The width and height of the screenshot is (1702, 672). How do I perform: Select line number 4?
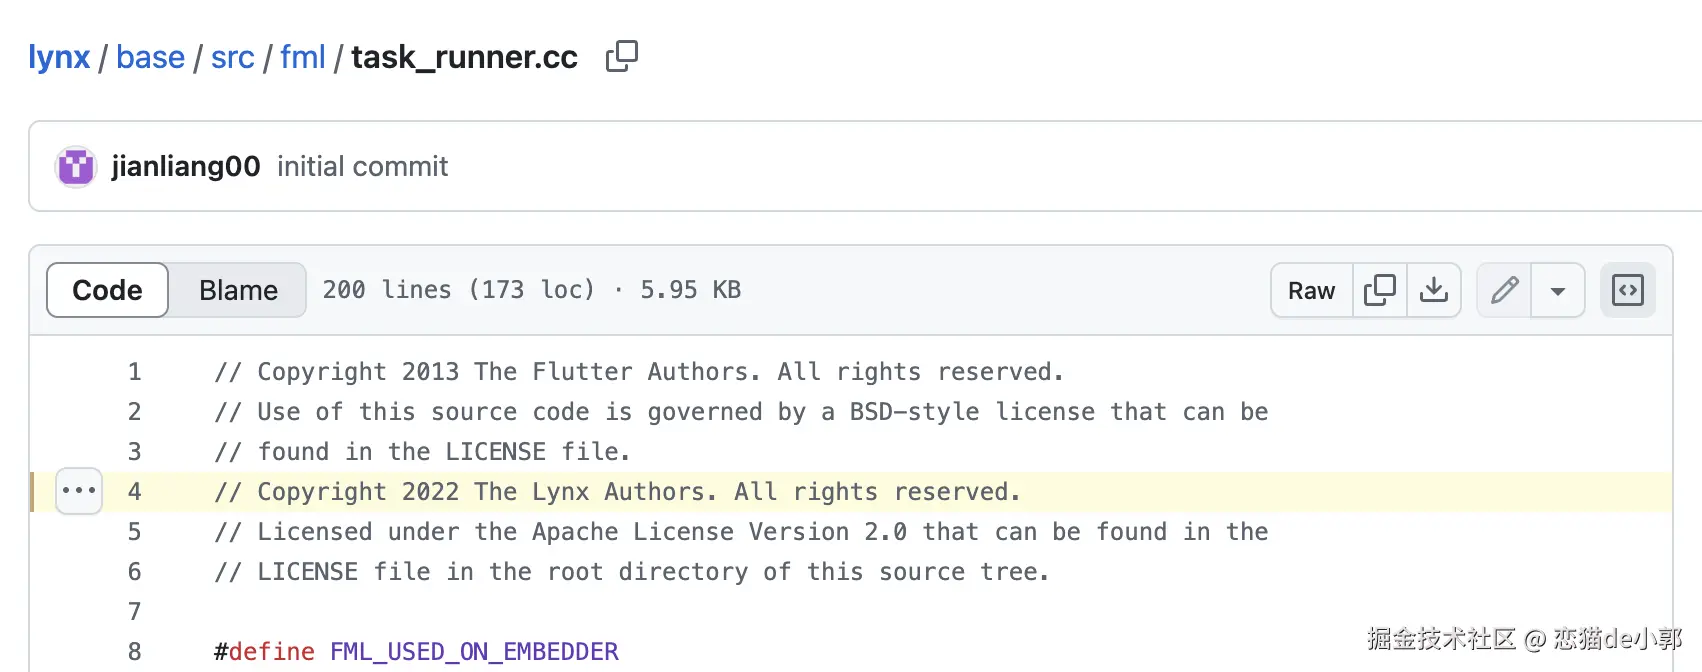point(134,492)
